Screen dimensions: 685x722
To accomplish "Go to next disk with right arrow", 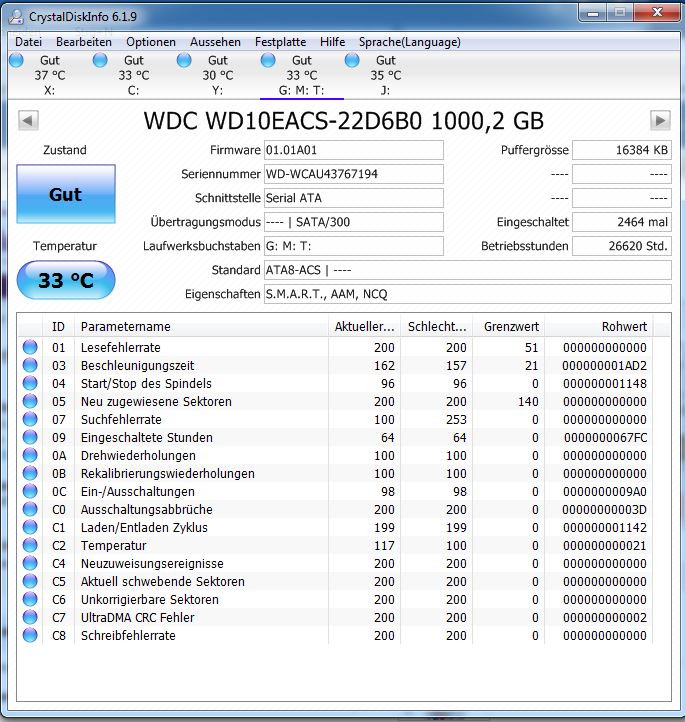I will click(660, 121).
